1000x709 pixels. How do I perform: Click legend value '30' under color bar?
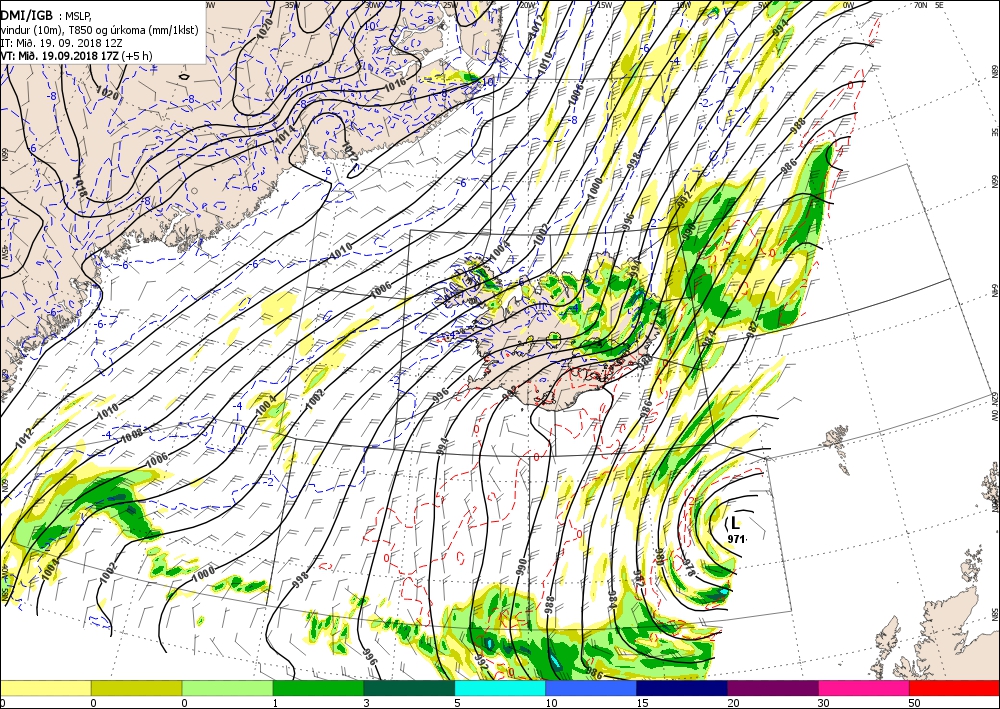click(x=824, y=703)
